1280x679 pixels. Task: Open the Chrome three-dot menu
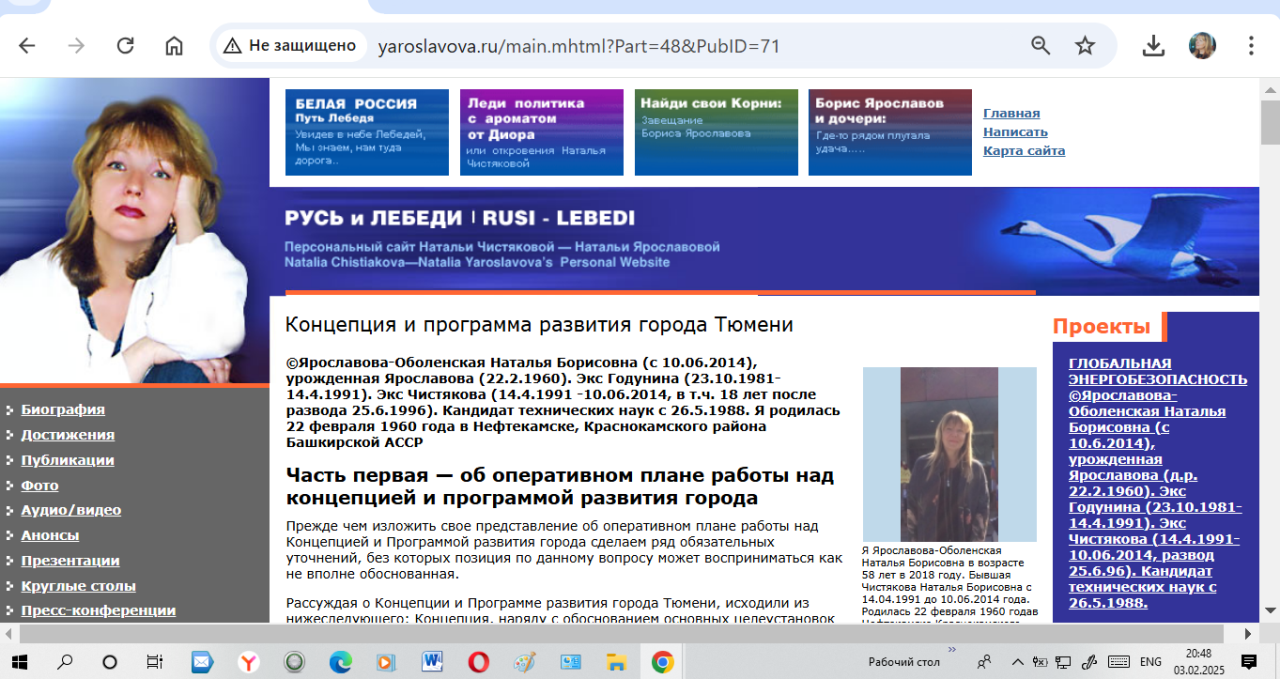(x=1251, y=46)
